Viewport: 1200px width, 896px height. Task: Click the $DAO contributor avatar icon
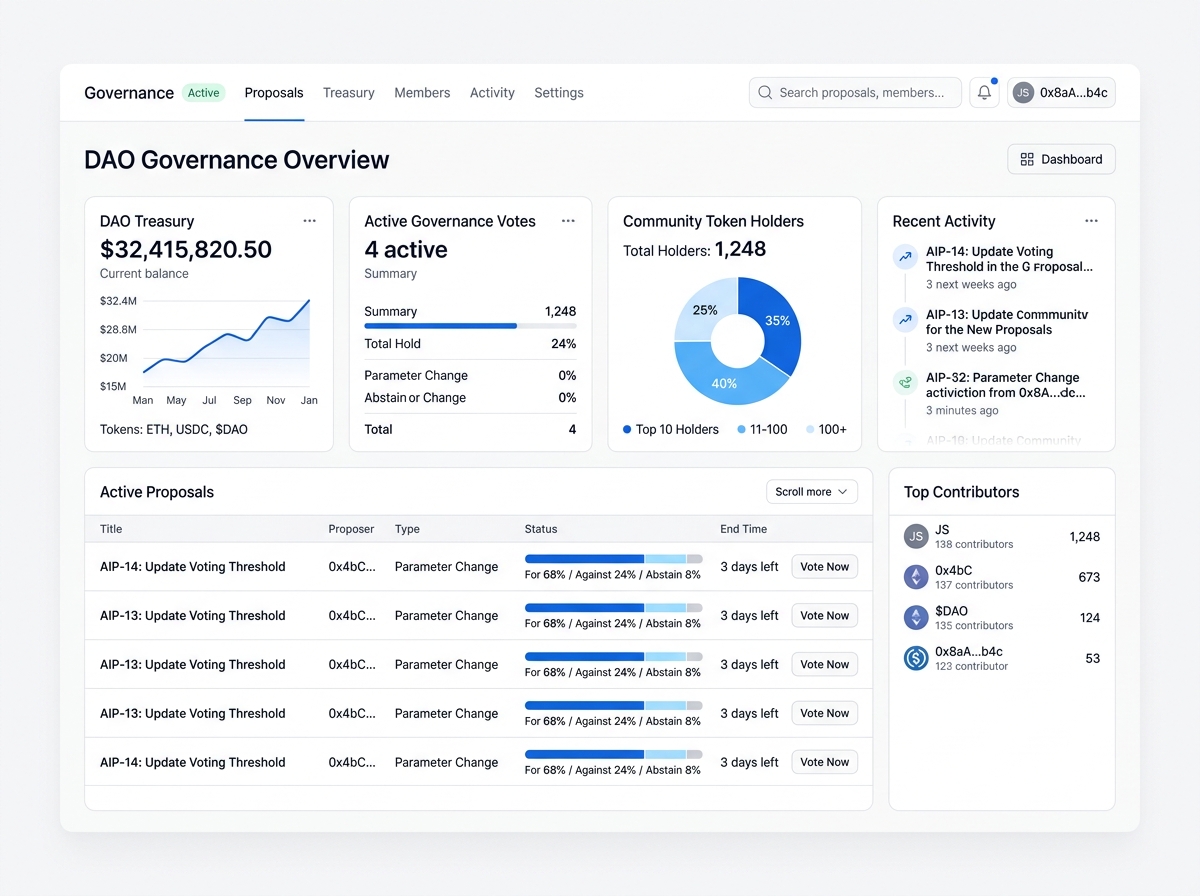tap(916, 617)
